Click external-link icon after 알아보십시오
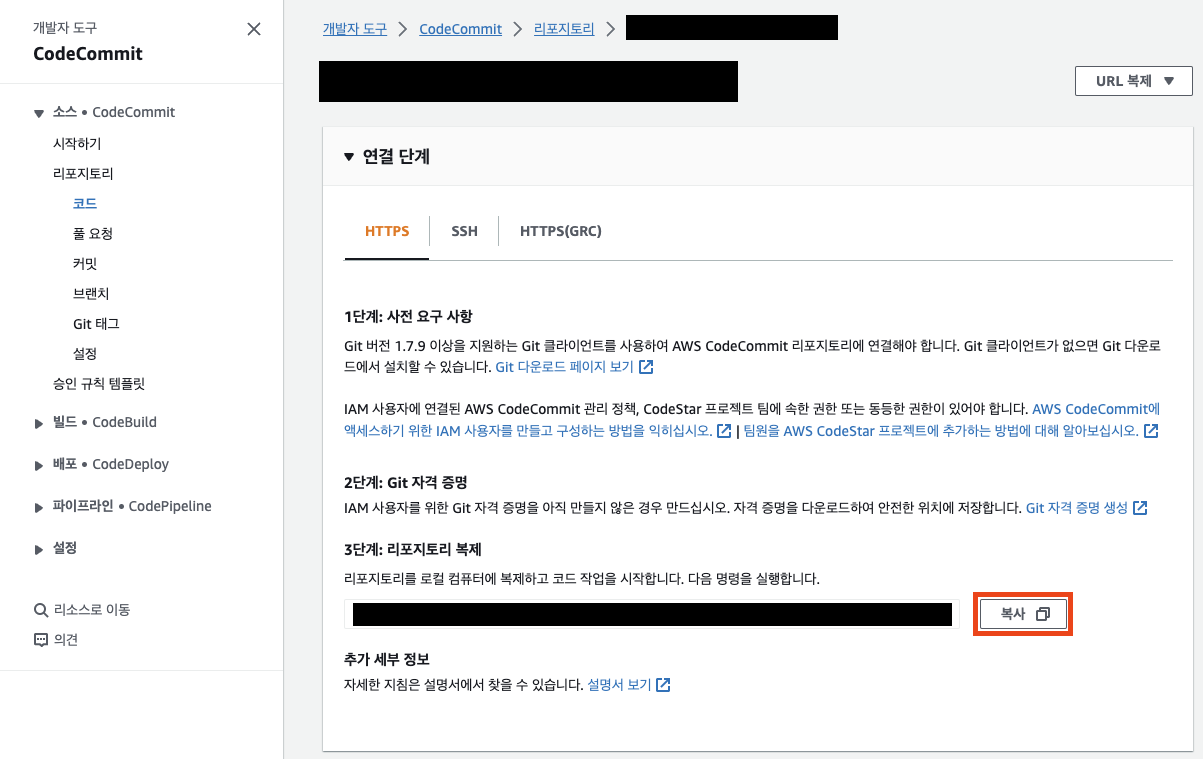Screen dimensions: 1203x759 pos(1151,431)
